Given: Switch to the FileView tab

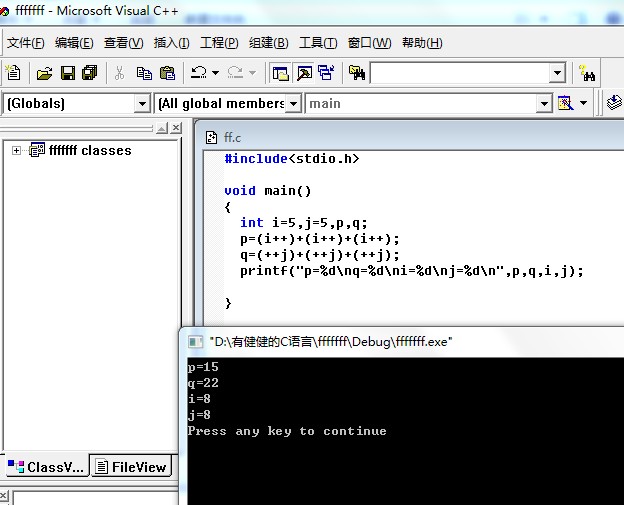Looking at the screenshot, I should pyautogui.click(x=132, y=466).
